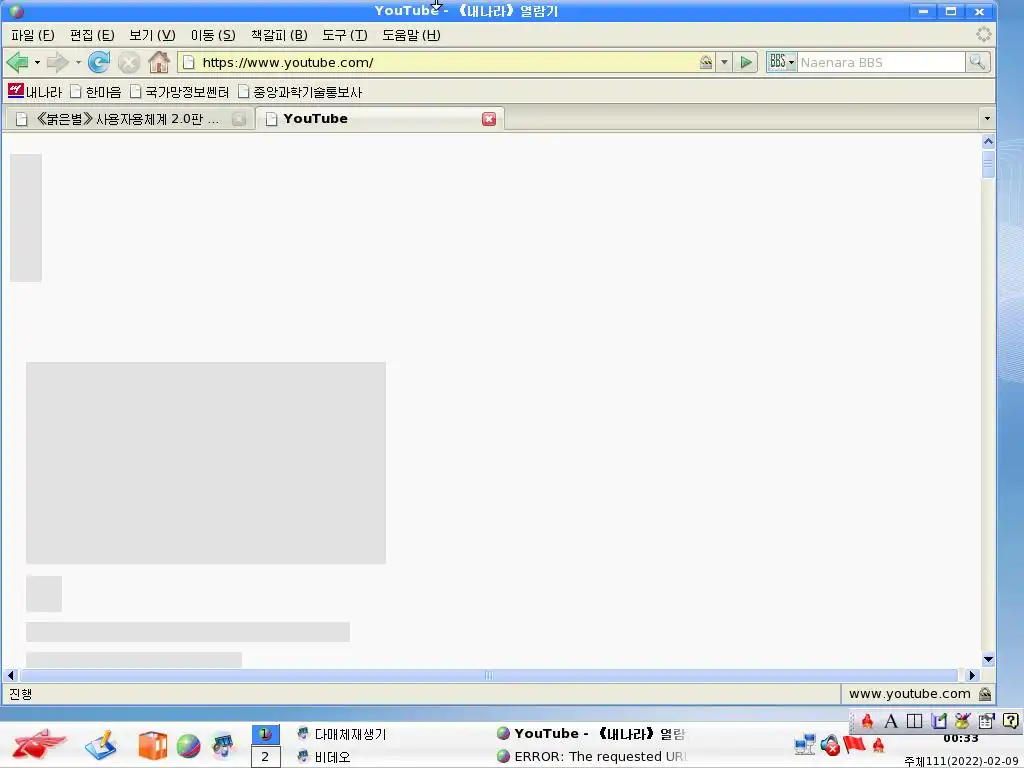Open the forward history dropdown arrow
This screenshot has width=1024, height=768.
(78, 63)
